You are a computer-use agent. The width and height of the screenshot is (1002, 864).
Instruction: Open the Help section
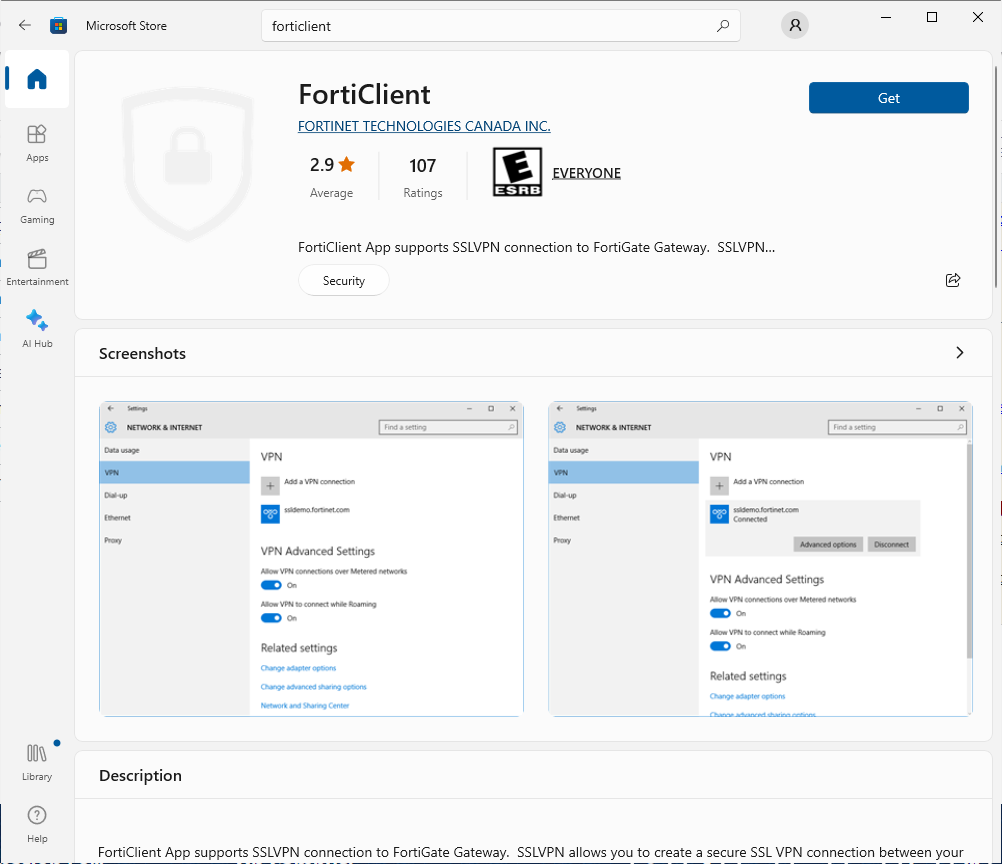pos(37,824)
